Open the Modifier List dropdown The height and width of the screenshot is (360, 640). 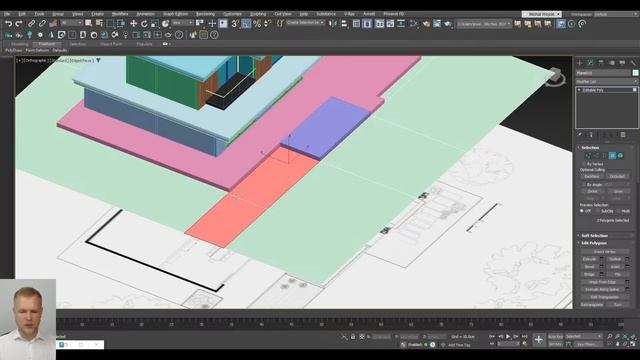point(607,82)
